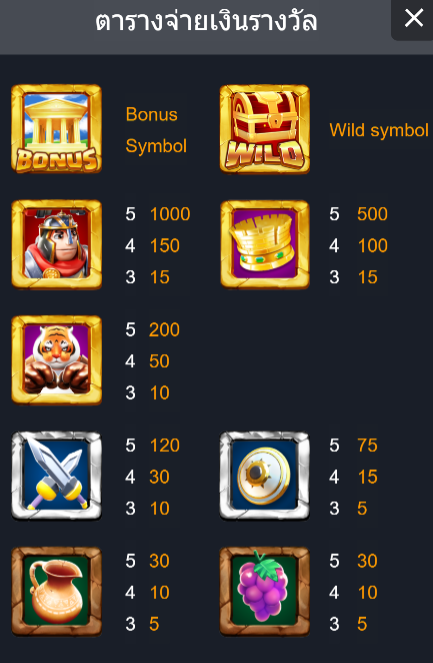The width and height of the screenshot is (433, 663).
Task: Select the golden colosseum crown symbol
Action: (x=265, y=244)
